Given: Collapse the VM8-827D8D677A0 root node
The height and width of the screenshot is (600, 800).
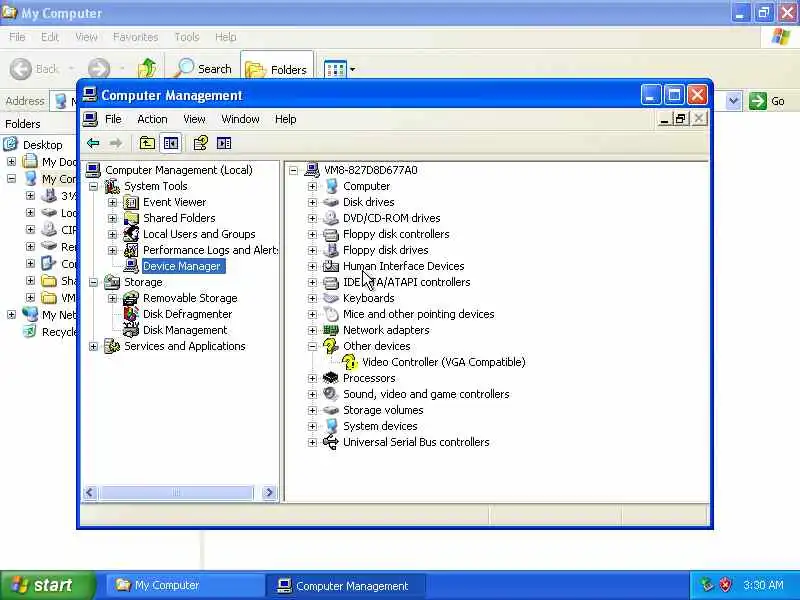Looking at the screenshot, I should coord(293,170).
